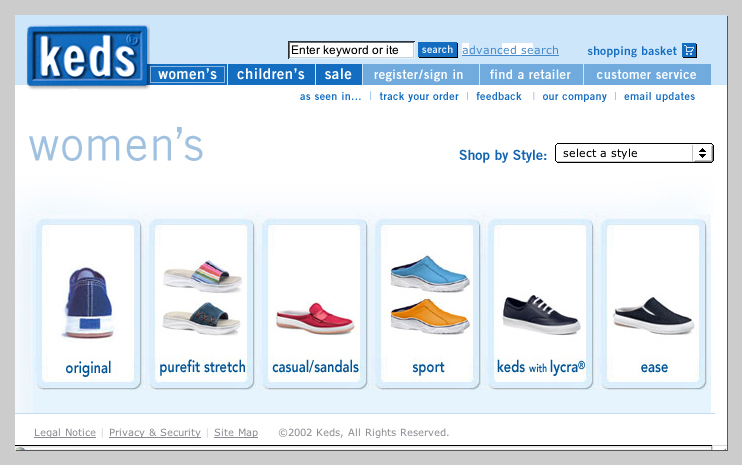Open the shopping basket cart icon
742x465 pixels.
pyautogui.click(x=689, y=50)
